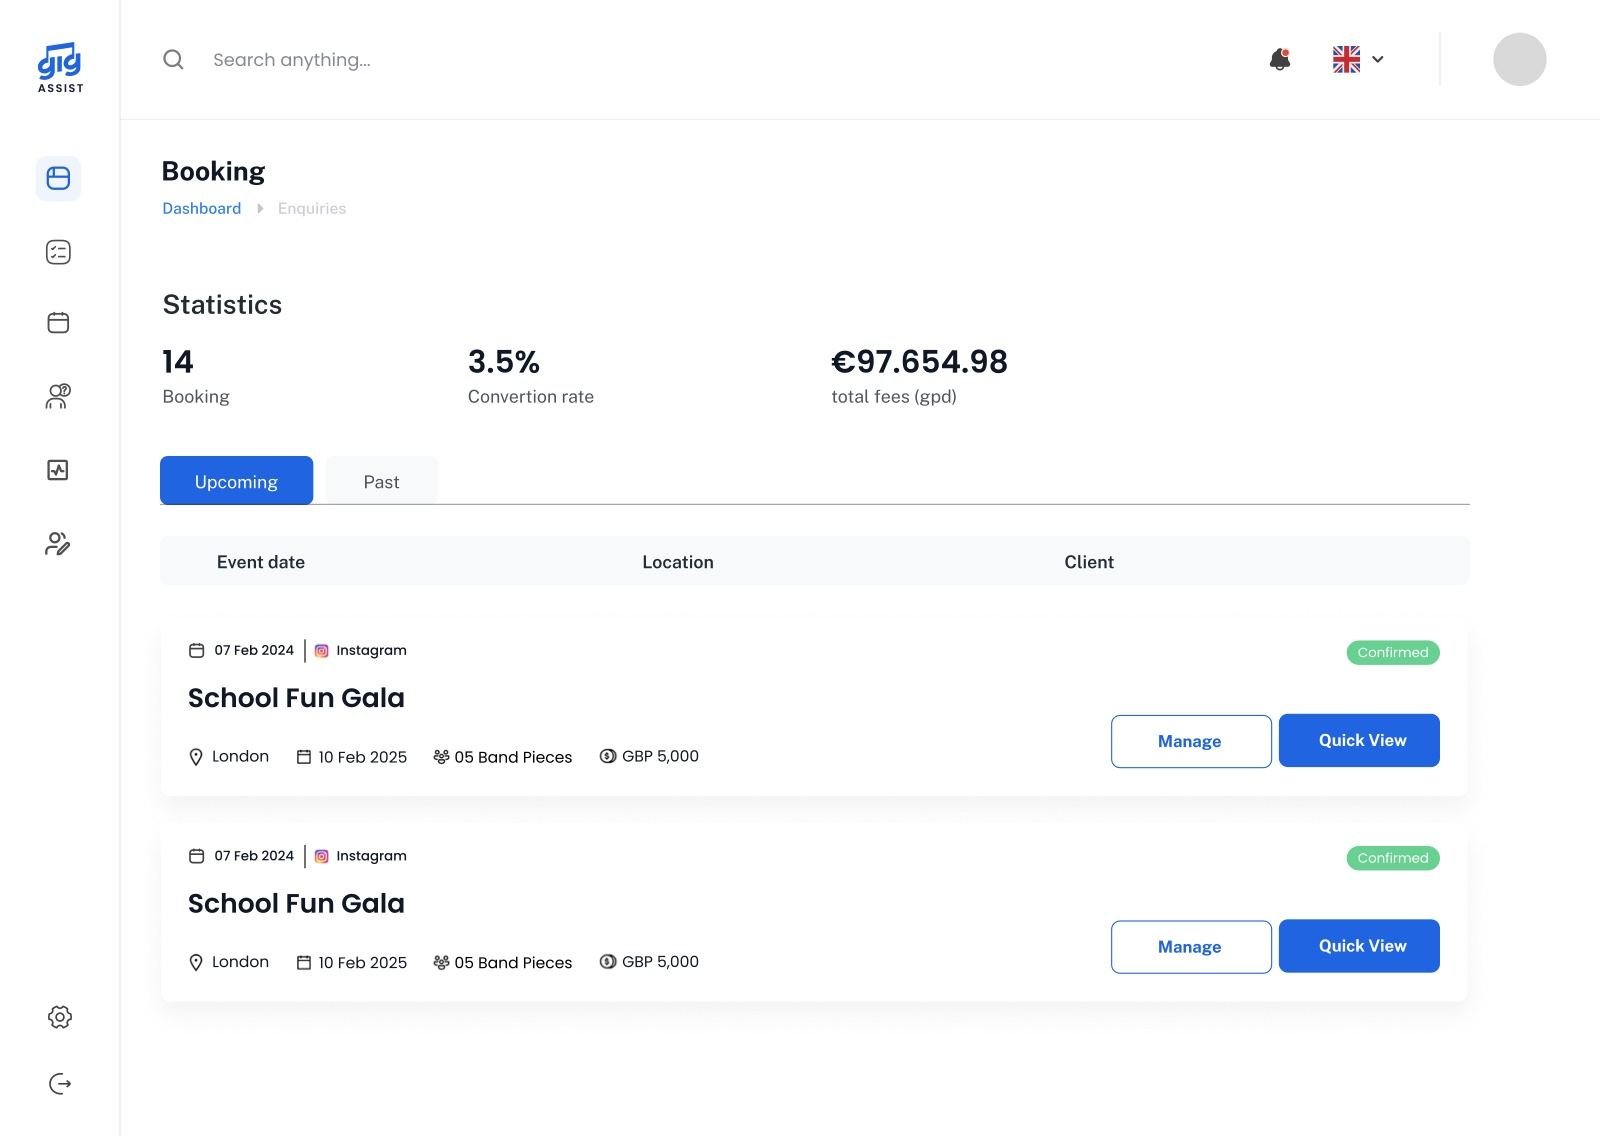The height and width of the screenshot is (1136, 1600).
Task: Click the search magnifier icon
Action: [174, 60]
